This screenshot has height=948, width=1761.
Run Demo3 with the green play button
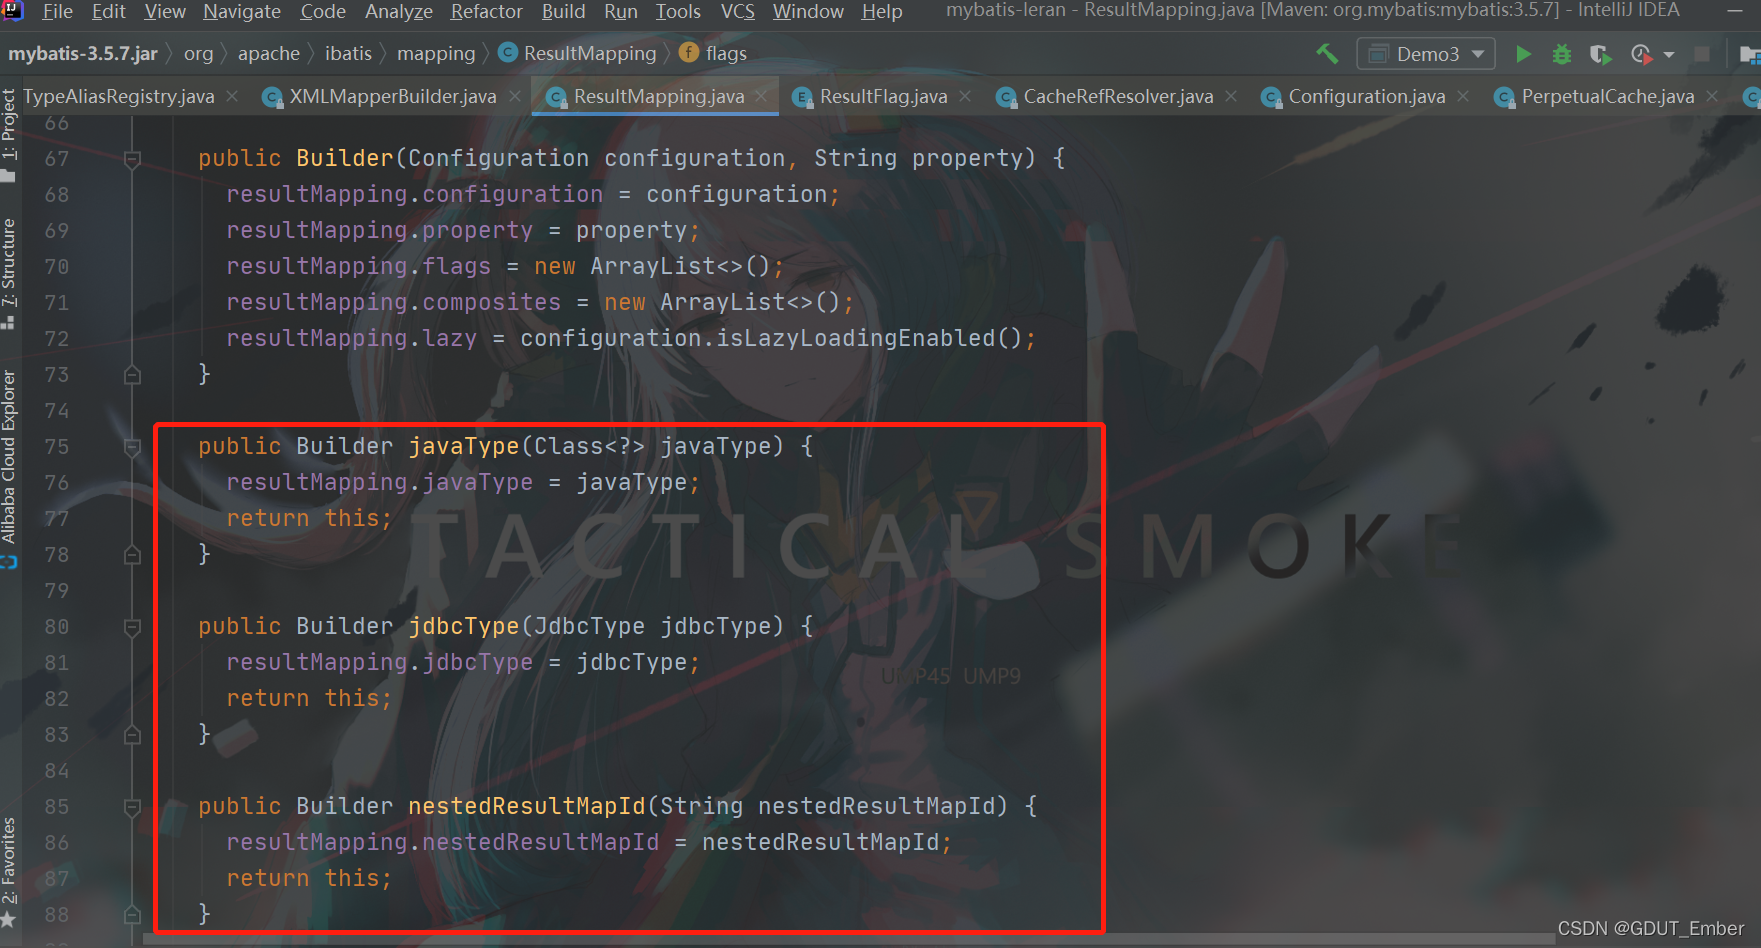[x=1523, y=54]
